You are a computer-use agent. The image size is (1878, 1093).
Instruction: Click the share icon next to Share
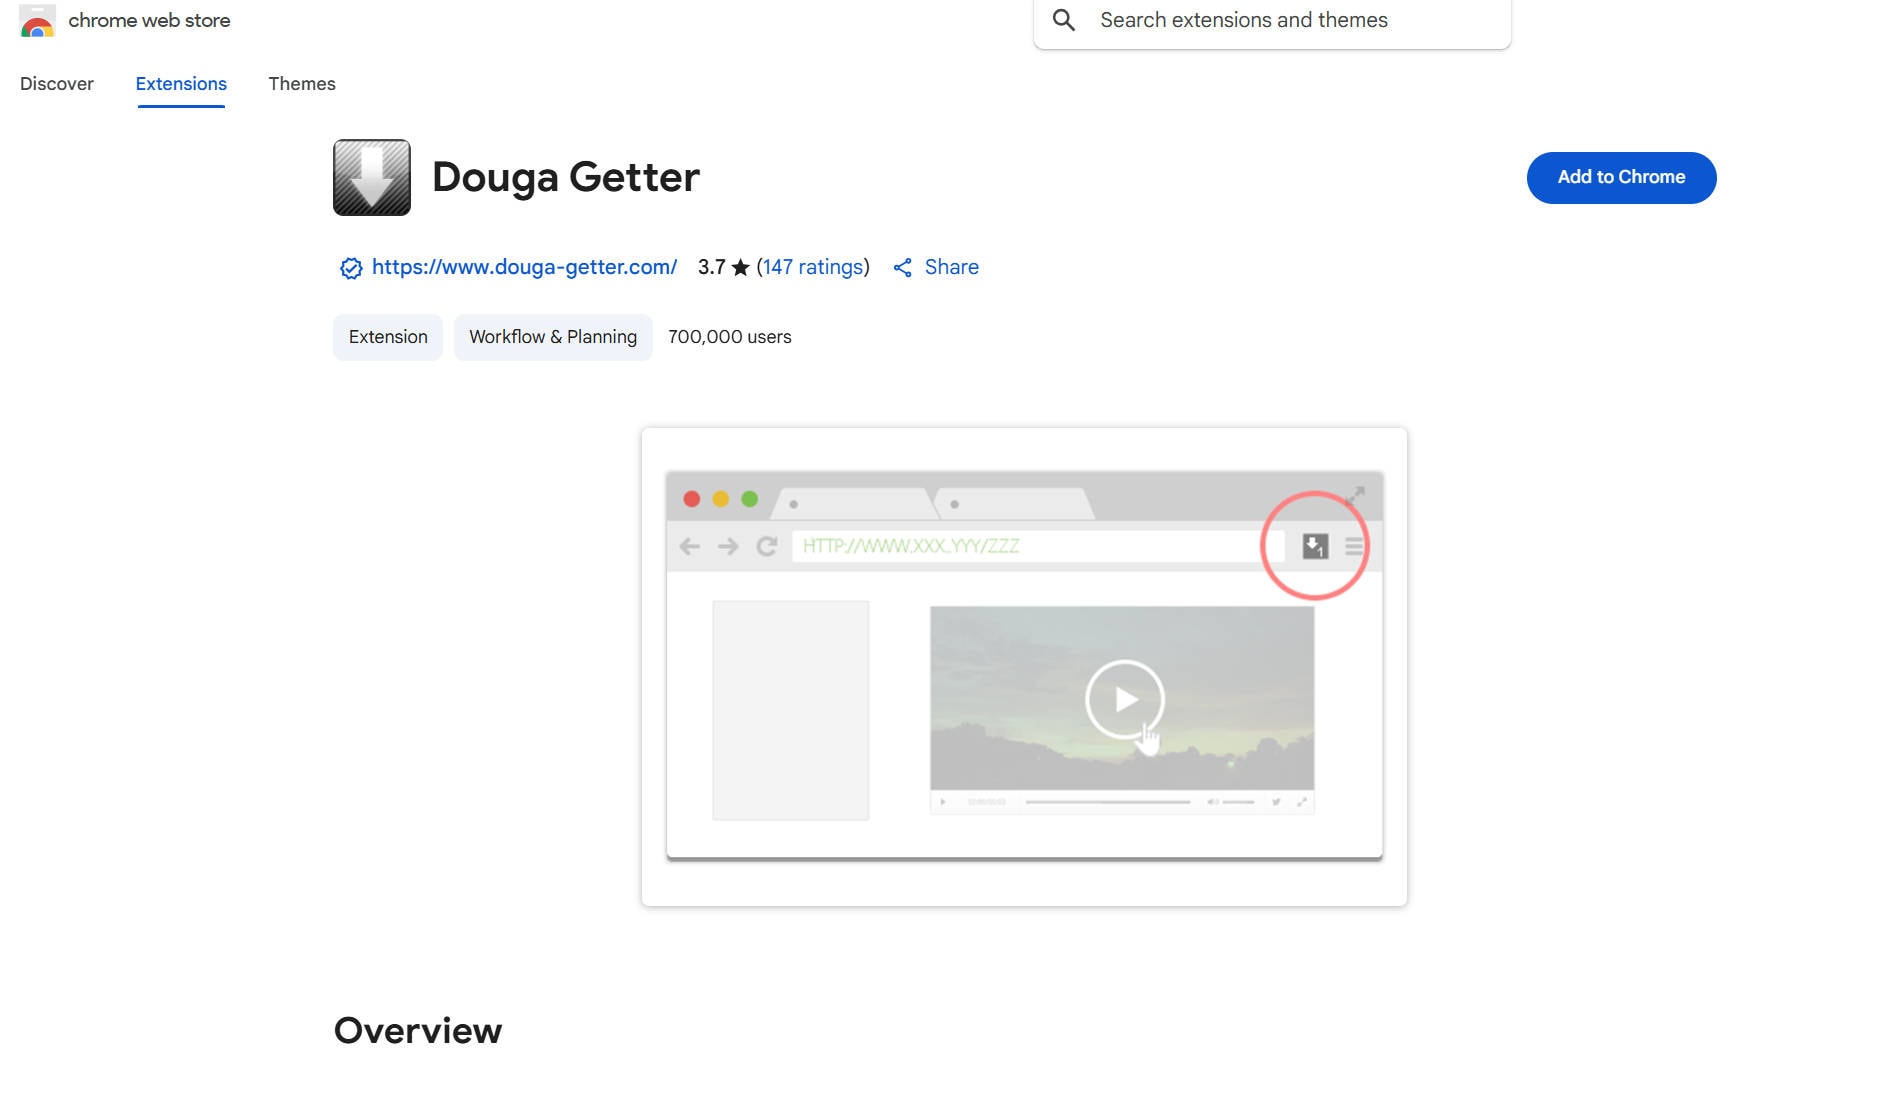coord(902,268)
